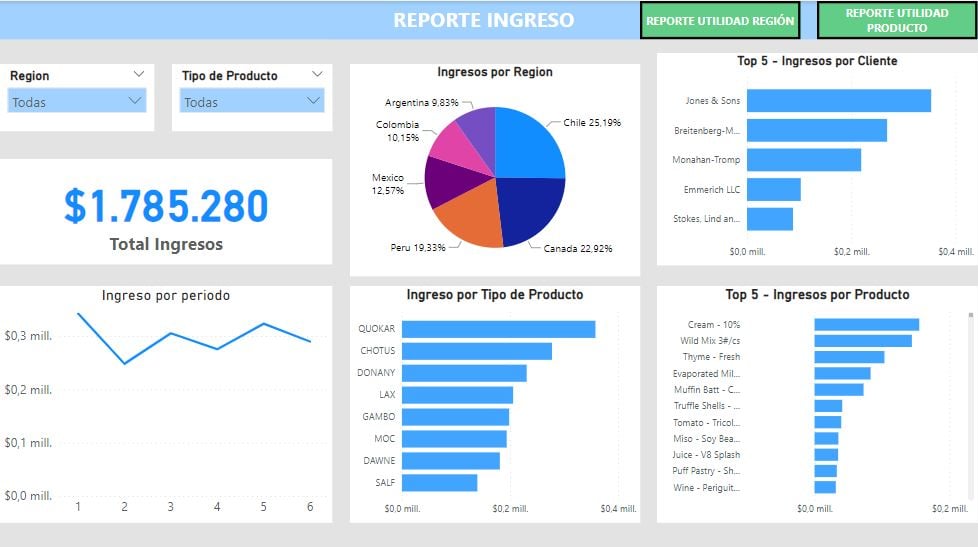Click the Total Ingresos card value
Viewport: 978px width, 547px height.
coord(166,206)
